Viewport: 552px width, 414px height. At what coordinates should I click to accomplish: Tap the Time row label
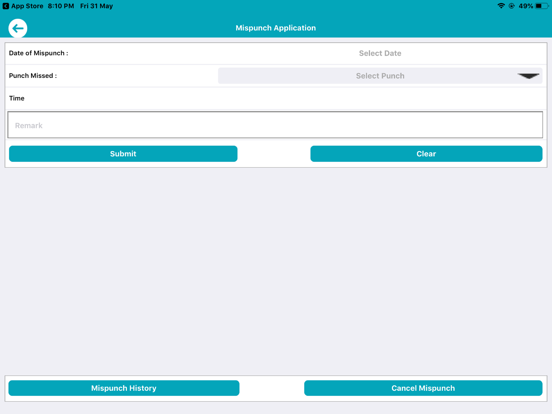pos(17,98)
